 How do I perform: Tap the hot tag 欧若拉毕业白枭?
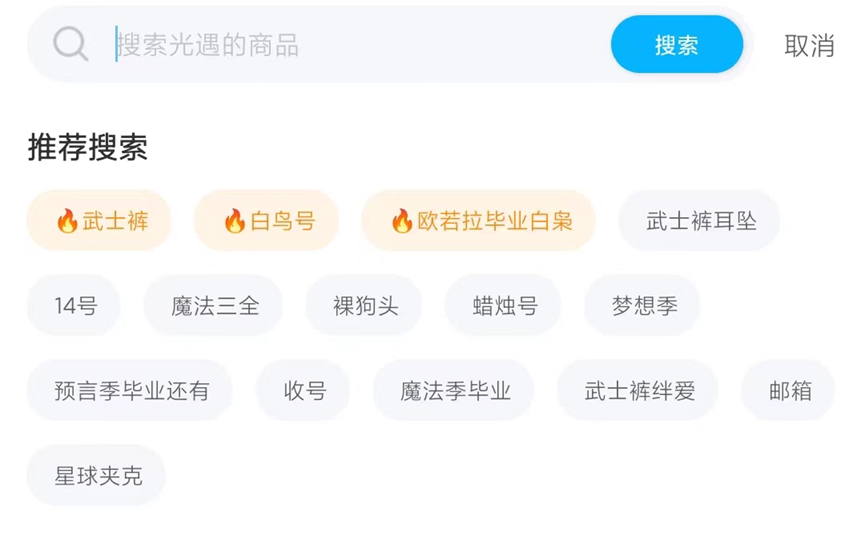tap(480, 221)
